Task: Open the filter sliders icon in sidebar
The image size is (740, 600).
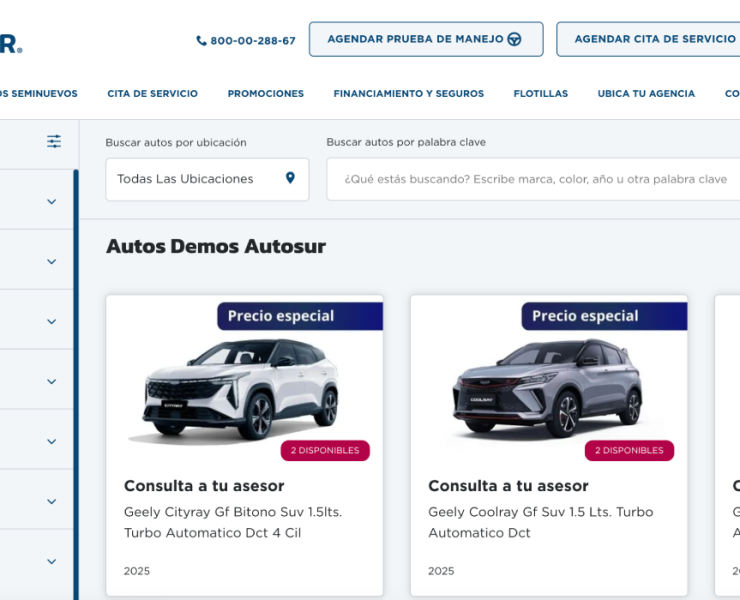Action: (54, 141)
